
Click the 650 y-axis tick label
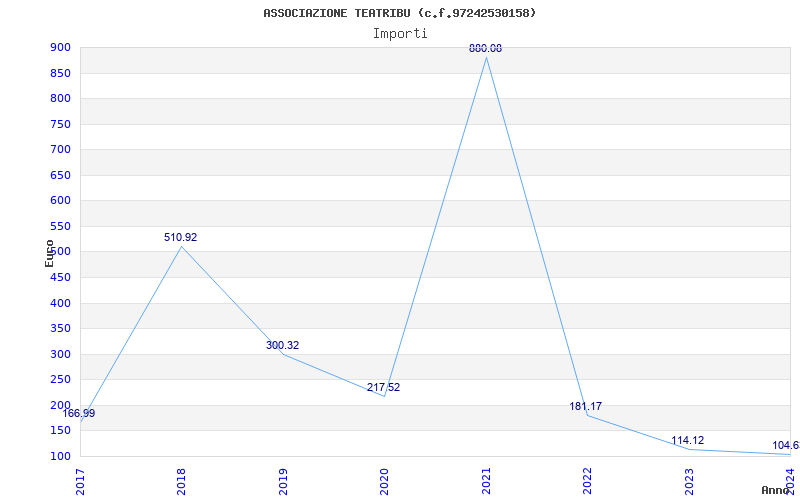[60, 176]
